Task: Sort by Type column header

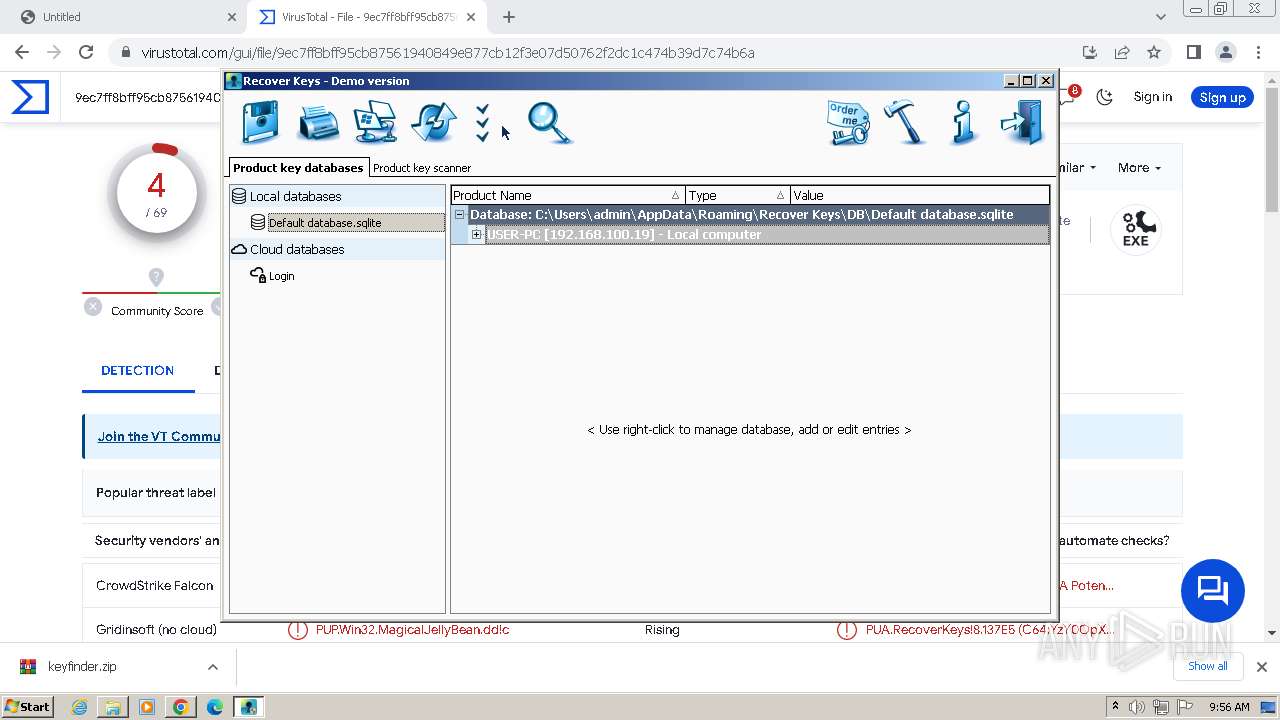Action: click(737, 195)
